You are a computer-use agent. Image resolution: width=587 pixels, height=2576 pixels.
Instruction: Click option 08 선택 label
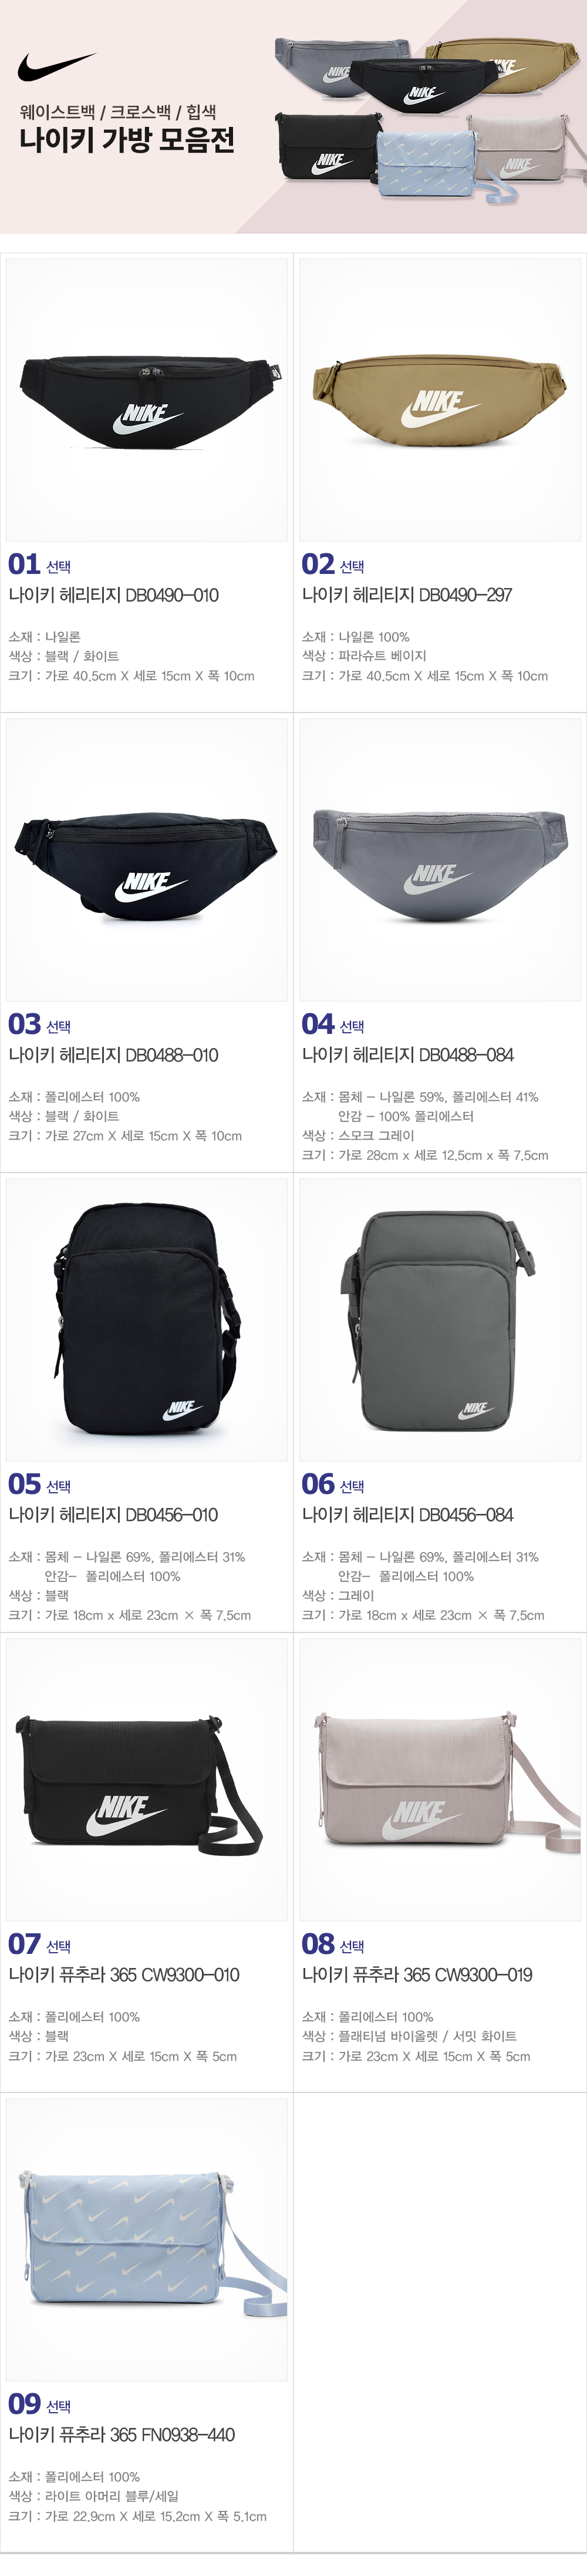coord(333,1944)
